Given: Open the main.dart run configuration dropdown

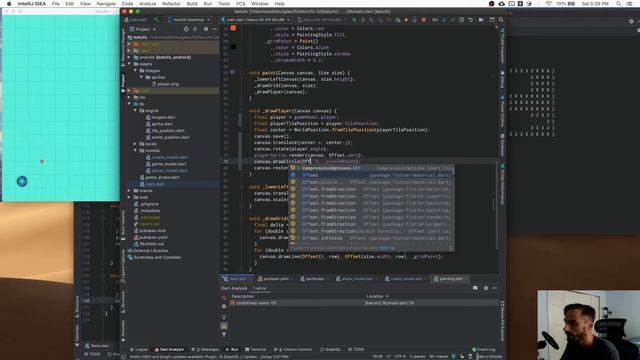Looking at the screenshot, I should [255, 20].
